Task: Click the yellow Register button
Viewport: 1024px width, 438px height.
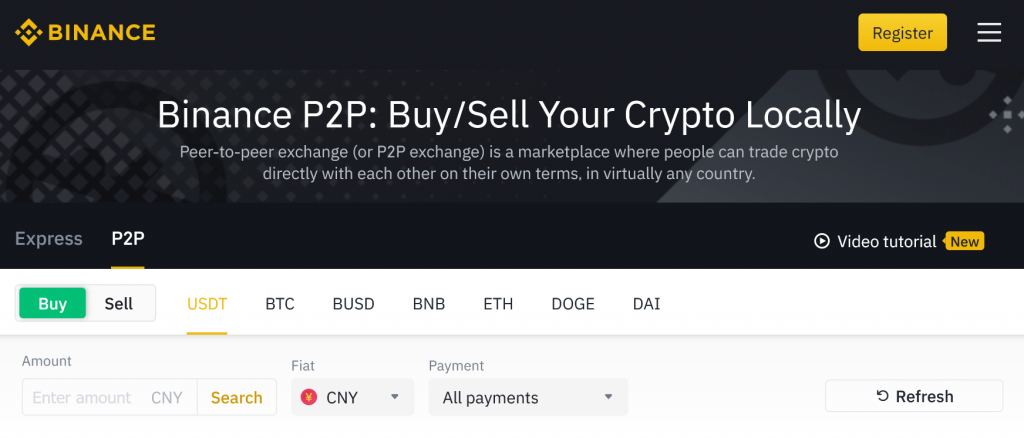Action: tap(903, 33)
